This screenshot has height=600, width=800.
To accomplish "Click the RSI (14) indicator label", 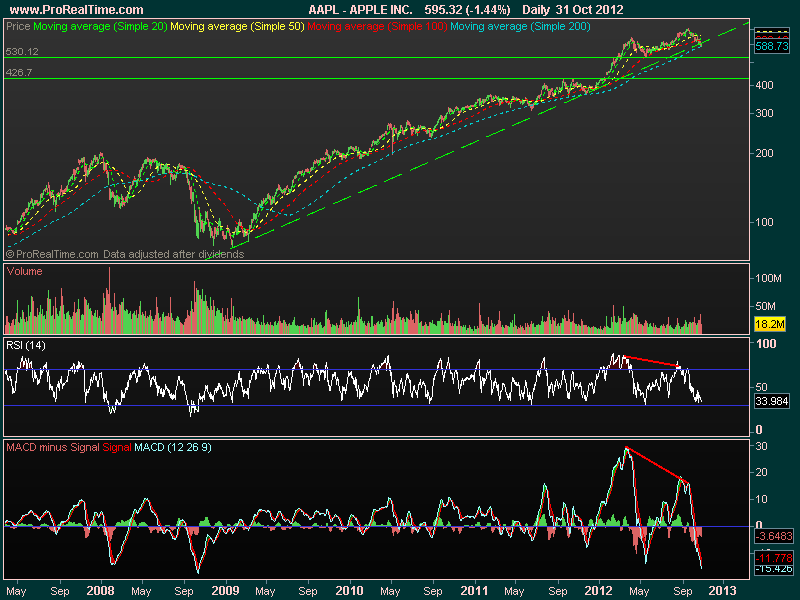I will point(26,345).
